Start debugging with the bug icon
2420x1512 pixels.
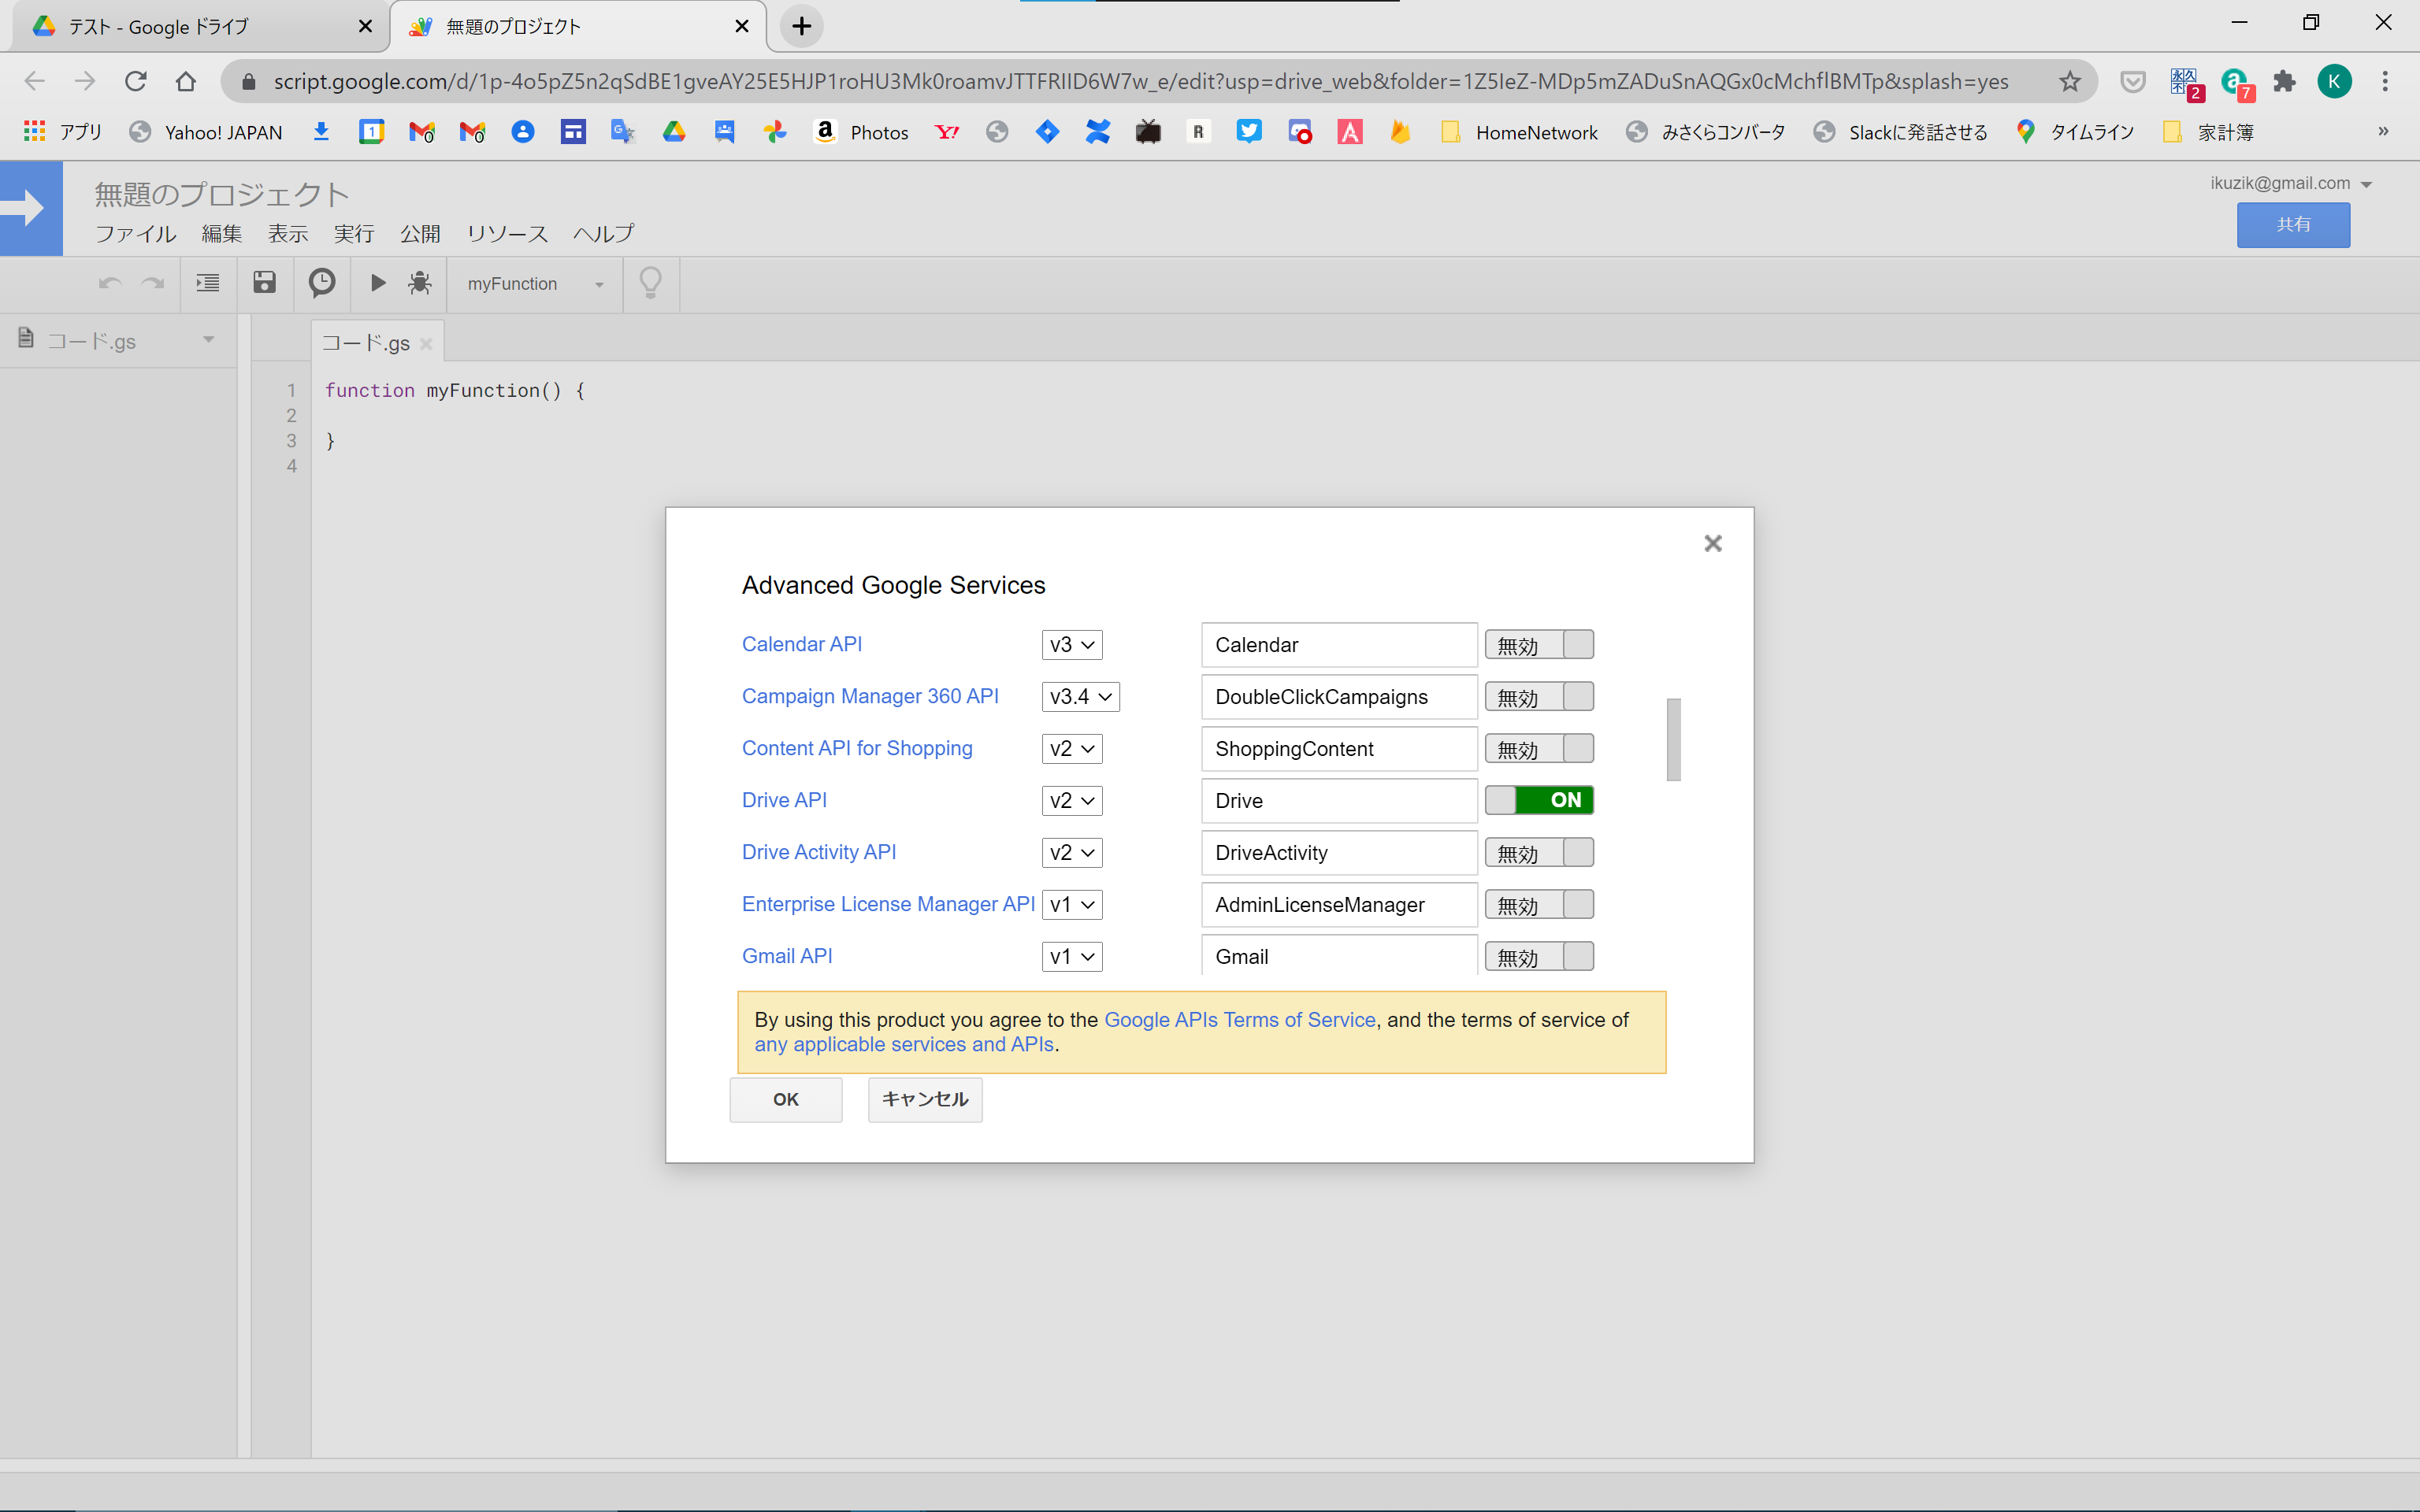coord(420,283)
